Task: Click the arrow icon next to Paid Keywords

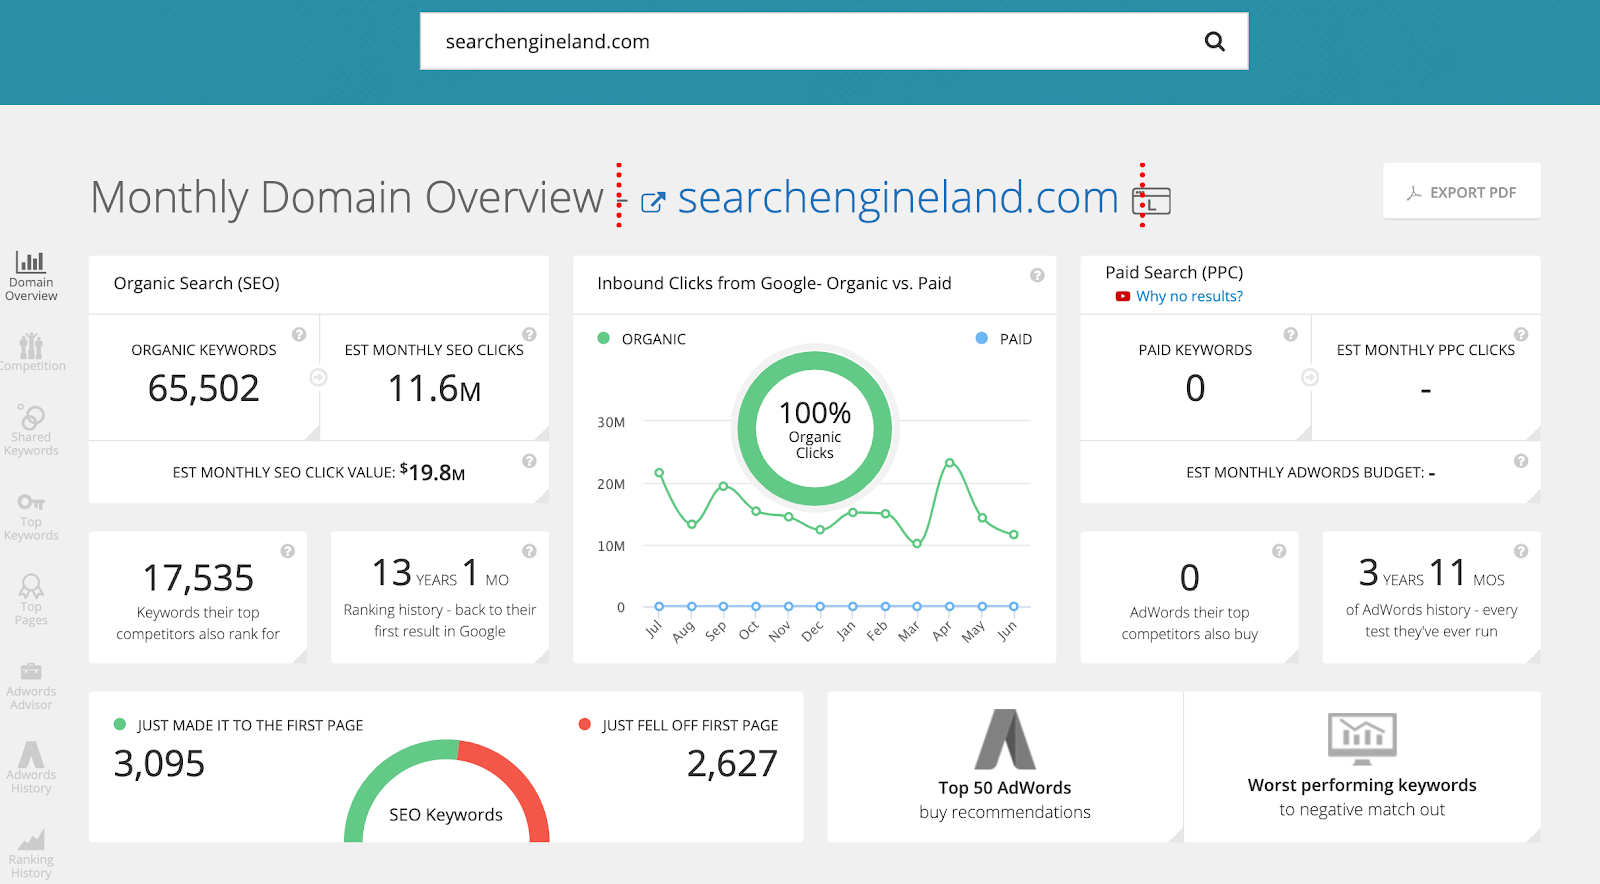Action: point(1310,377)
